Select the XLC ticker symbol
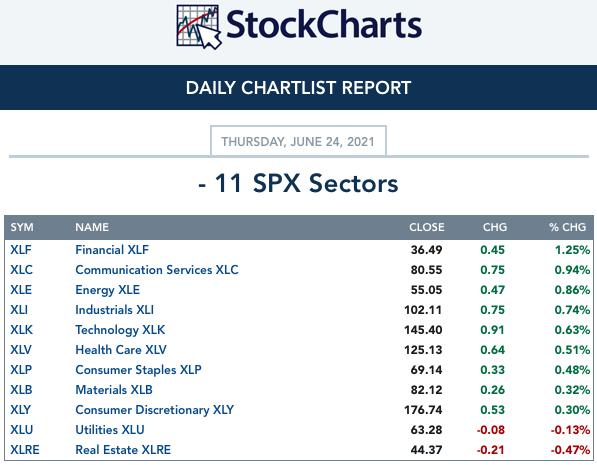 pos(21,270)
